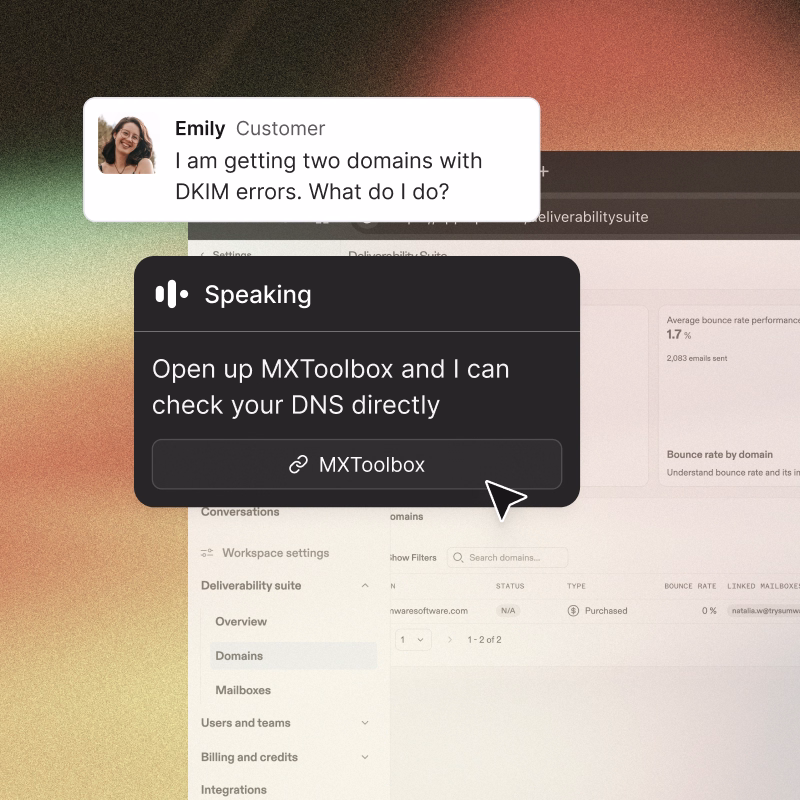Open the Billing and credits section label

tap(249, 757)
